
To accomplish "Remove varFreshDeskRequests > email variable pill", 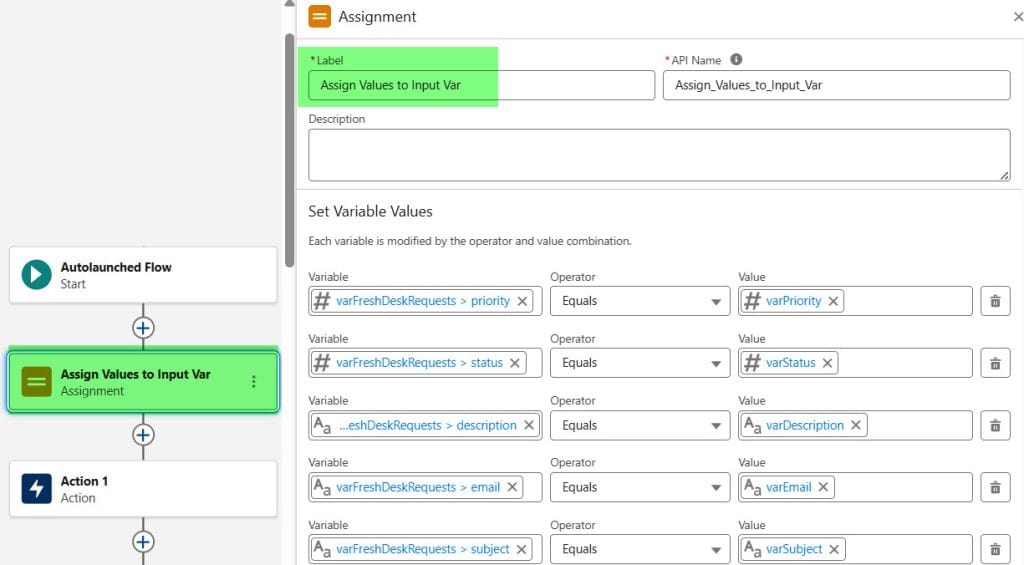I will 512,487.
